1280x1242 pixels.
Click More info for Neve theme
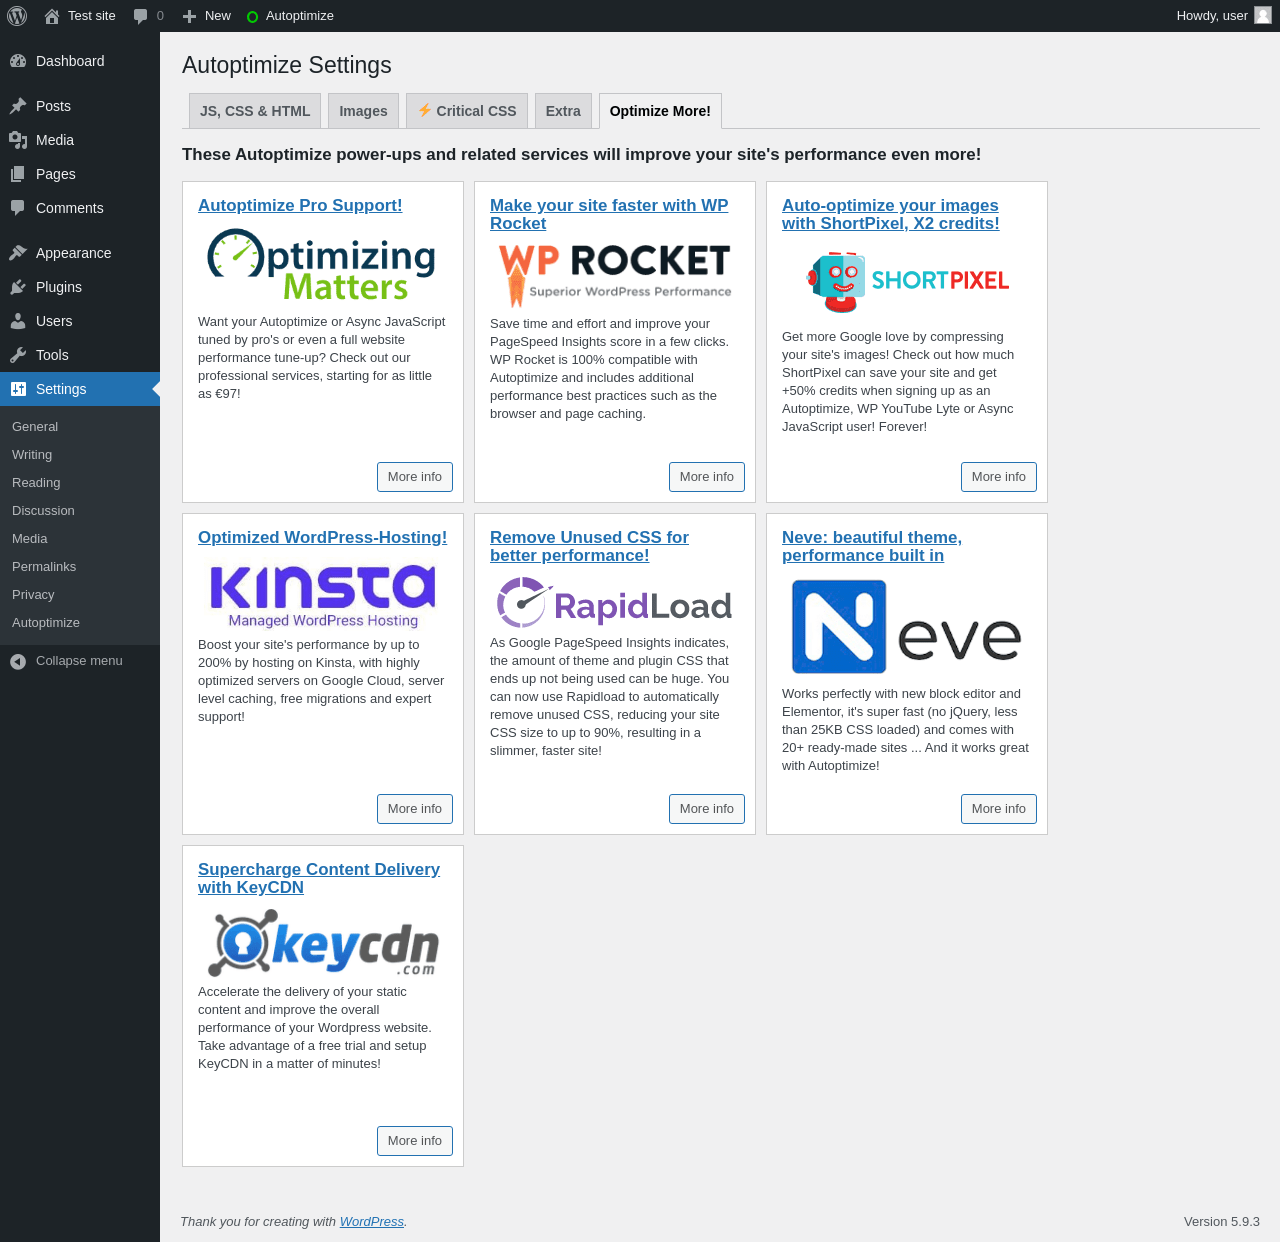coord(999,809)
